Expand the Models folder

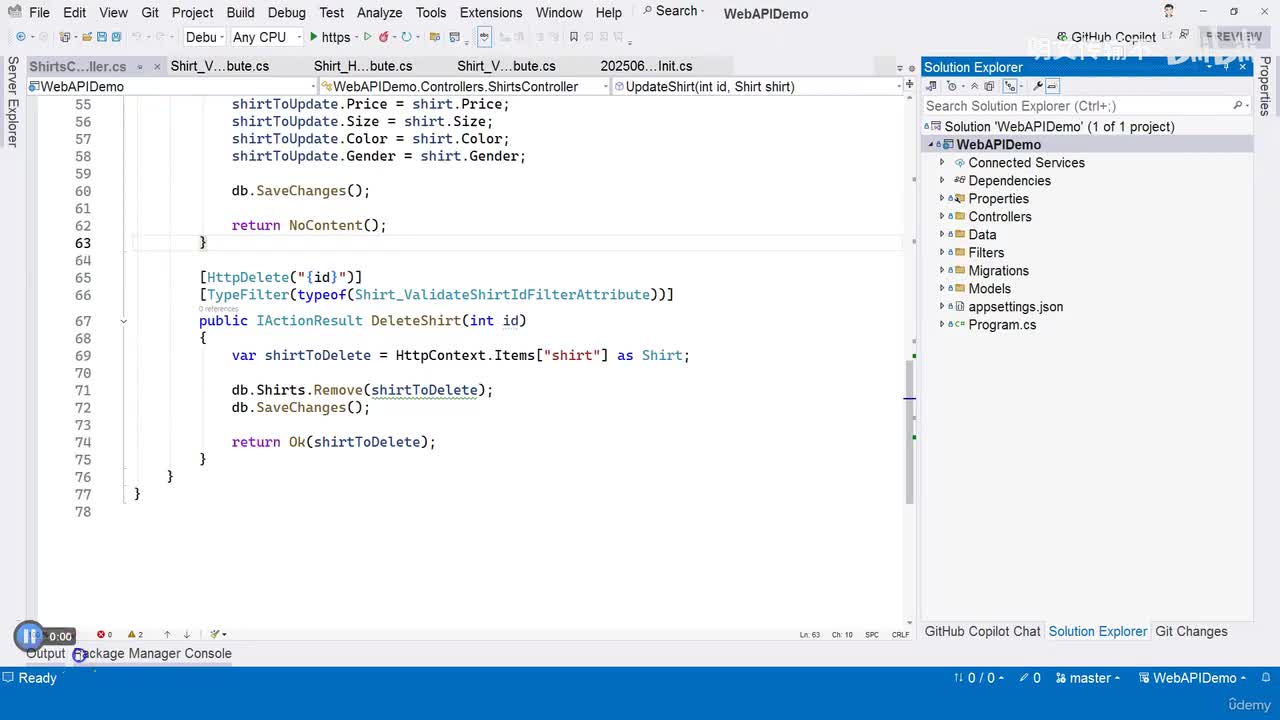click(942, 289)
